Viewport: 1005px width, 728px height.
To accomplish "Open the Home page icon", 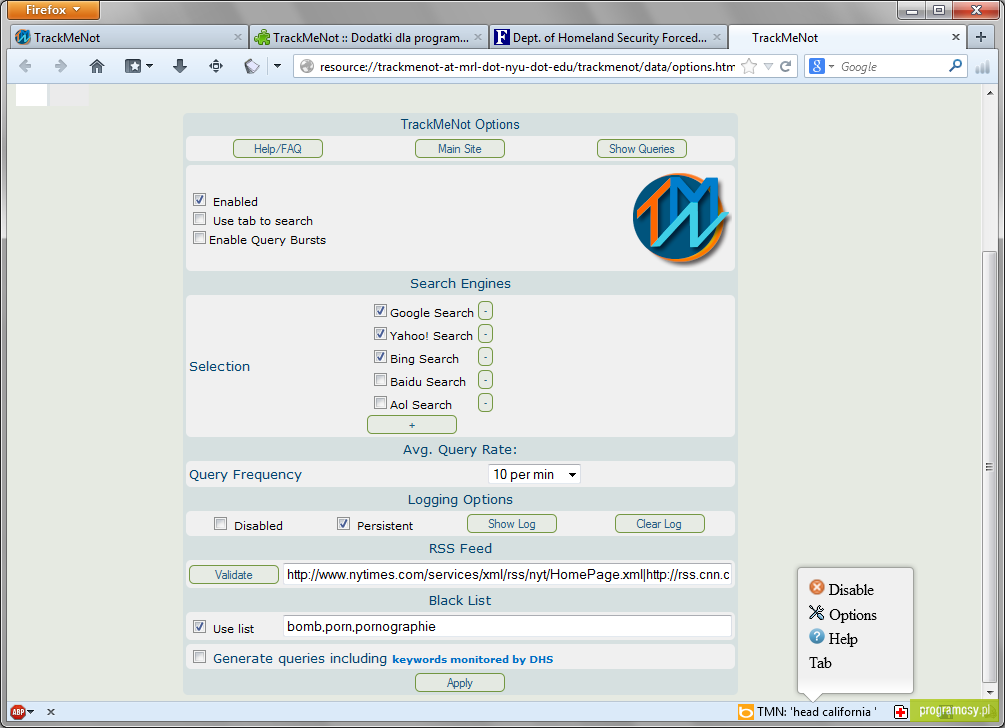I will click(97, 66).
